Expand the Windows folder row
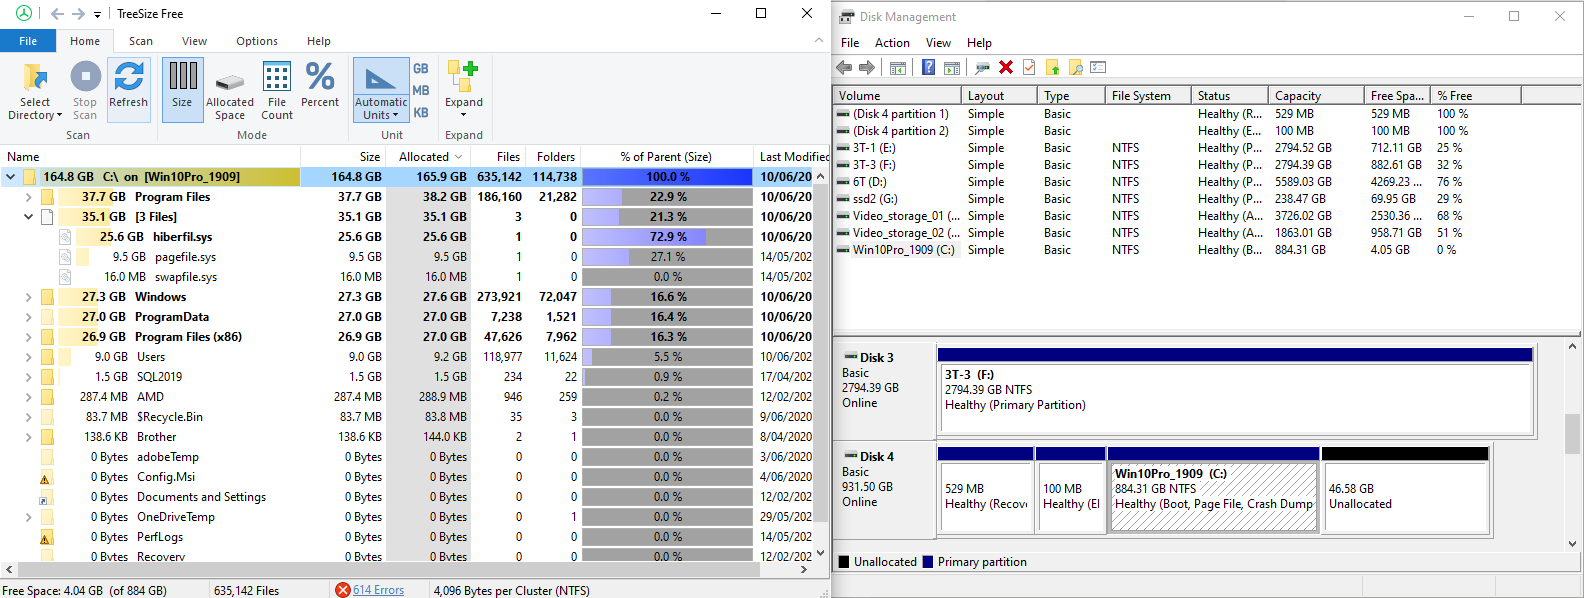The height and width of the screenshot is (598, 1584). tap(28, 297)
